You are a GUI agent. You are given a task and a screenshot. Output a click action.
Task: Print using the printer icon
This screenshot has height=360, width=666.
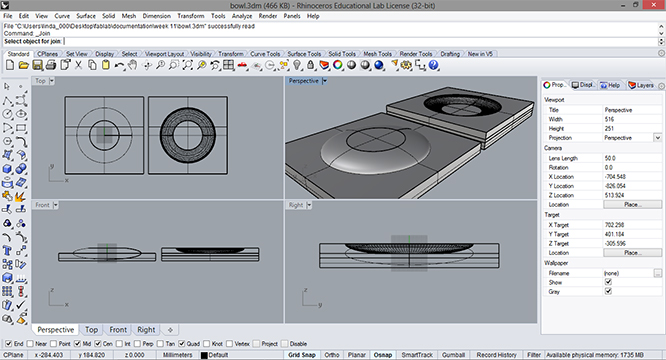click(x=51, y=65)
